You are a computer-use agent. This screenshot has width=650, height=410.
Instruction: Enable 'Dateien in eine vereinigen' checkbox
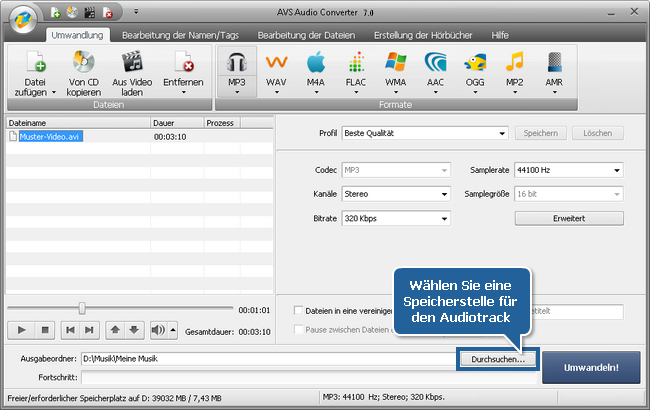click(x=298, y=310)
